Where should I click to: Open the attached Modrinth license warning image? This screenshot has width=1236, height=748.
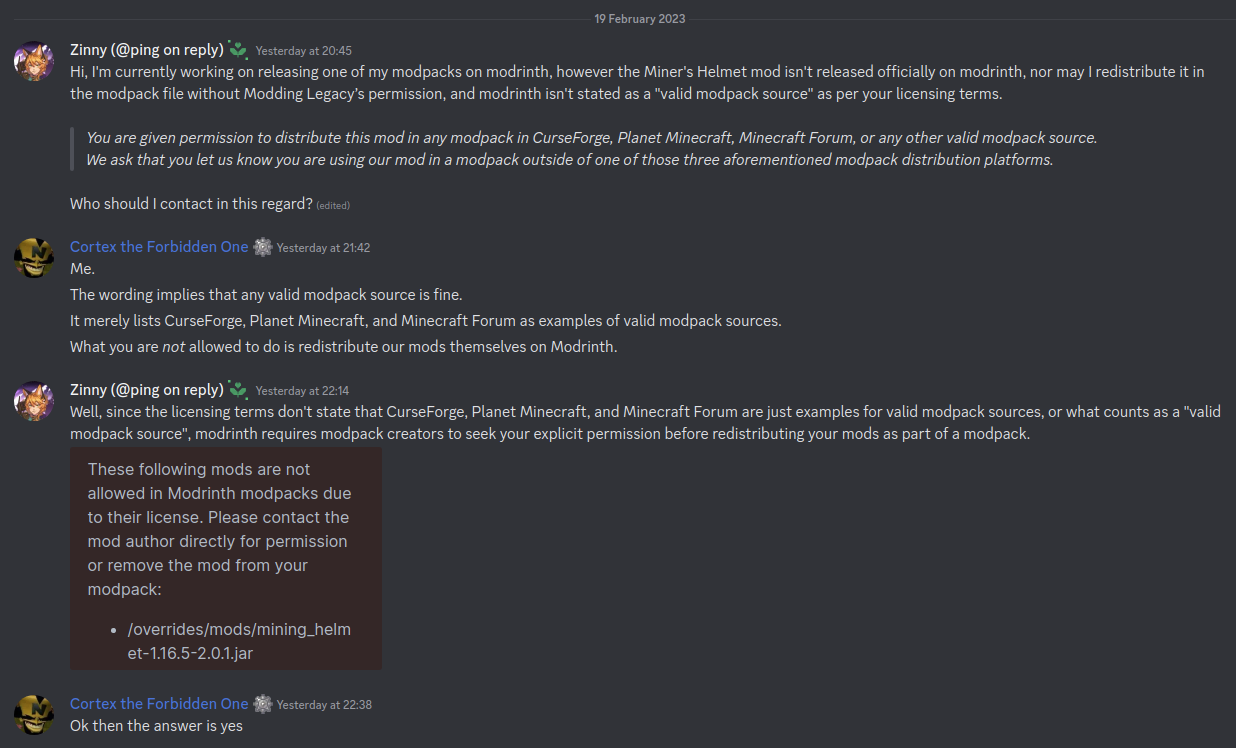226,558
